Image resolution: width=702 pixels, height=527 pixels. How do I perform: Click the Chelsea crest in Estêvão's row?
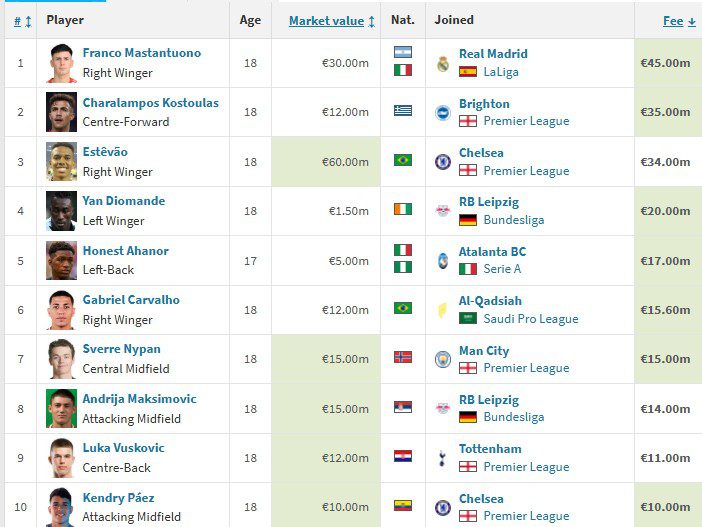point(443,162)
